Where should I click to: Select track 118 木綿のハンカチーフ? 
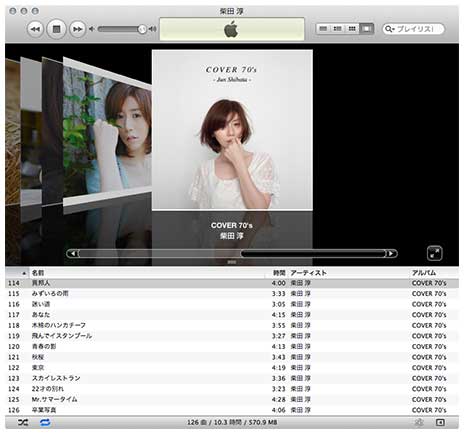pos(232,325)
